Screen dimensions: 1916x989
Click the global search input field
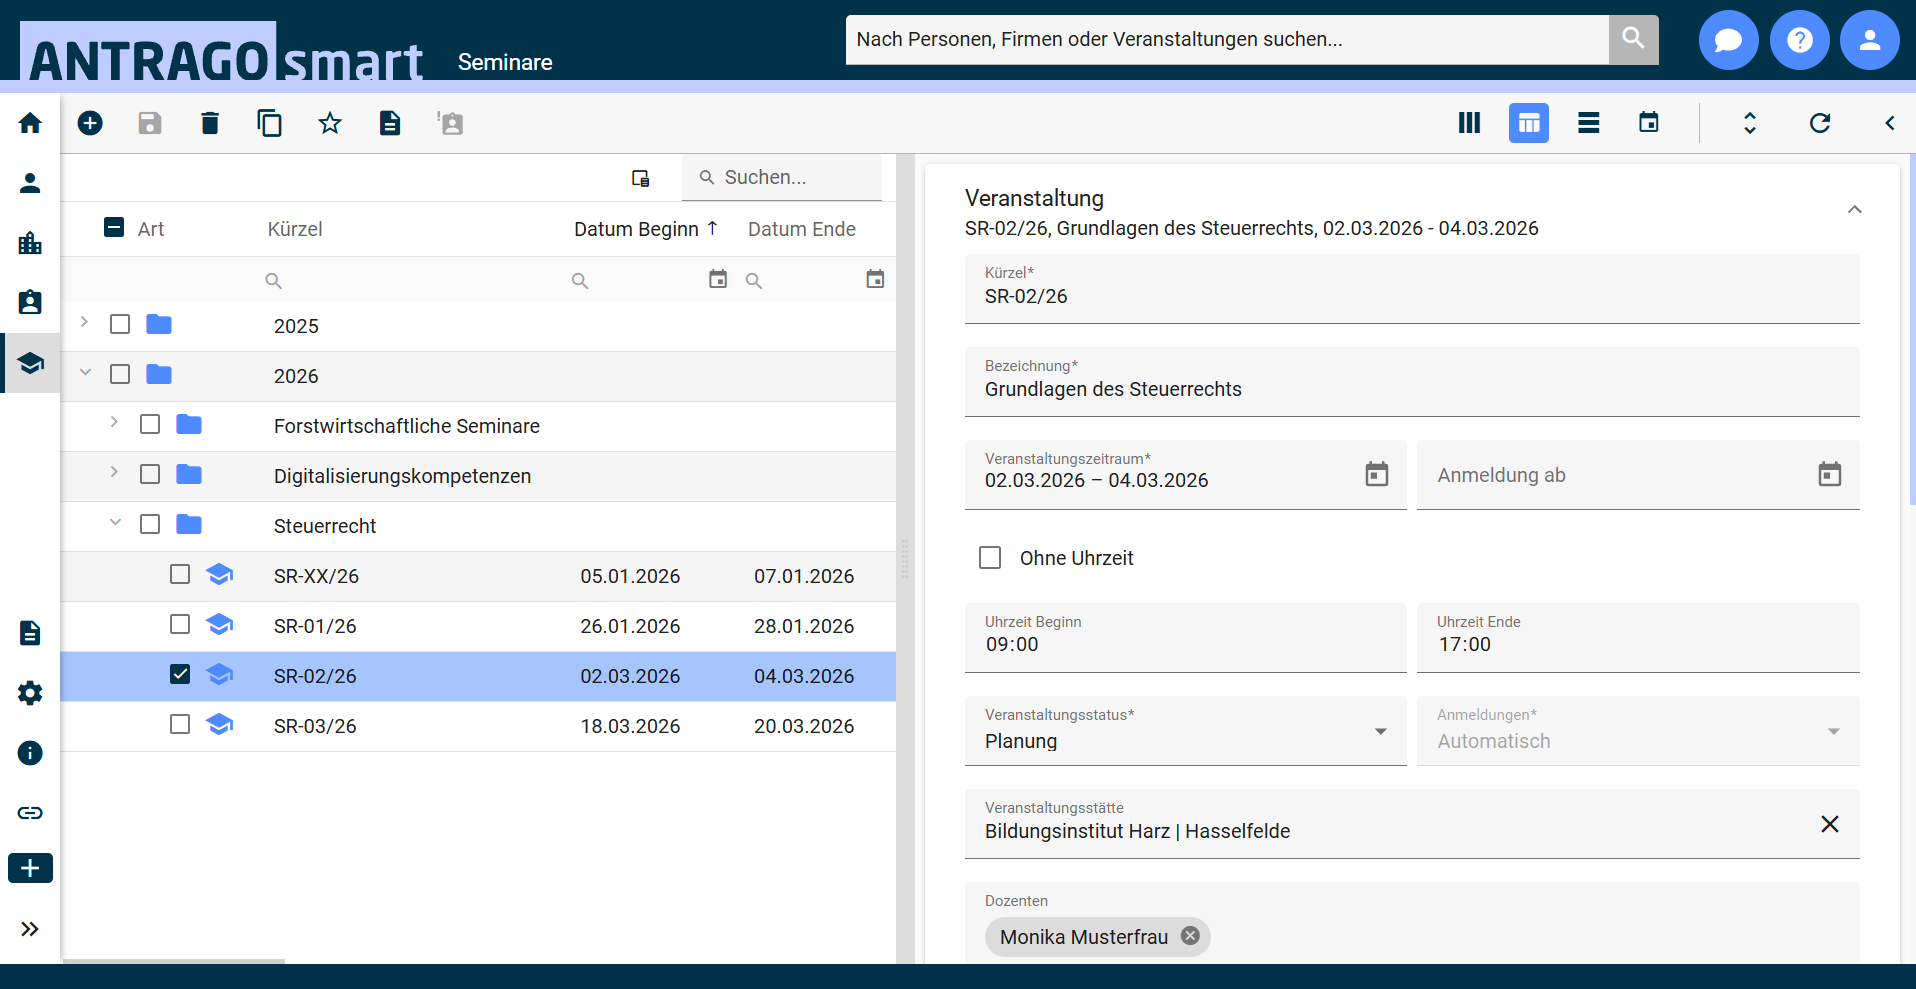(1226, 40)
